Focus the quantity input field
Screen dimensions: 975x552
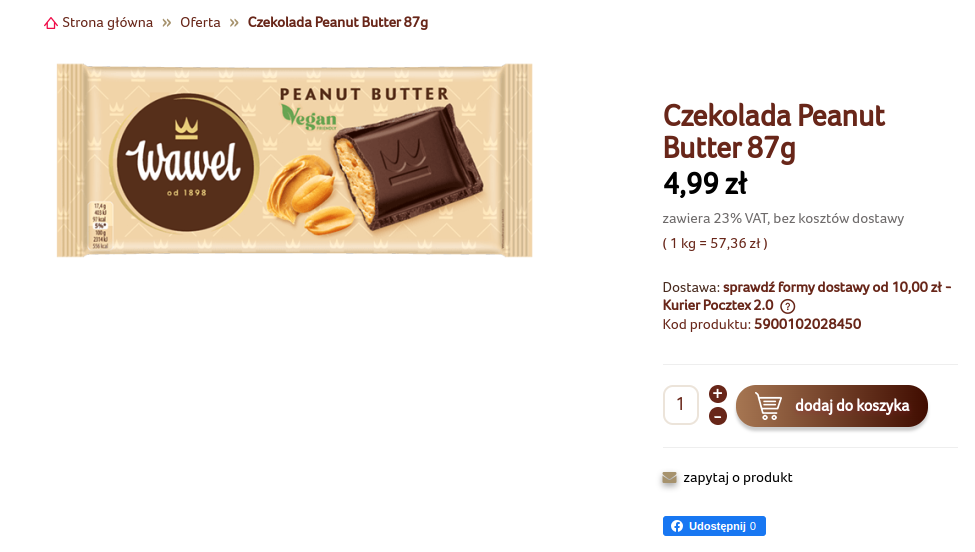click(681, 405)
